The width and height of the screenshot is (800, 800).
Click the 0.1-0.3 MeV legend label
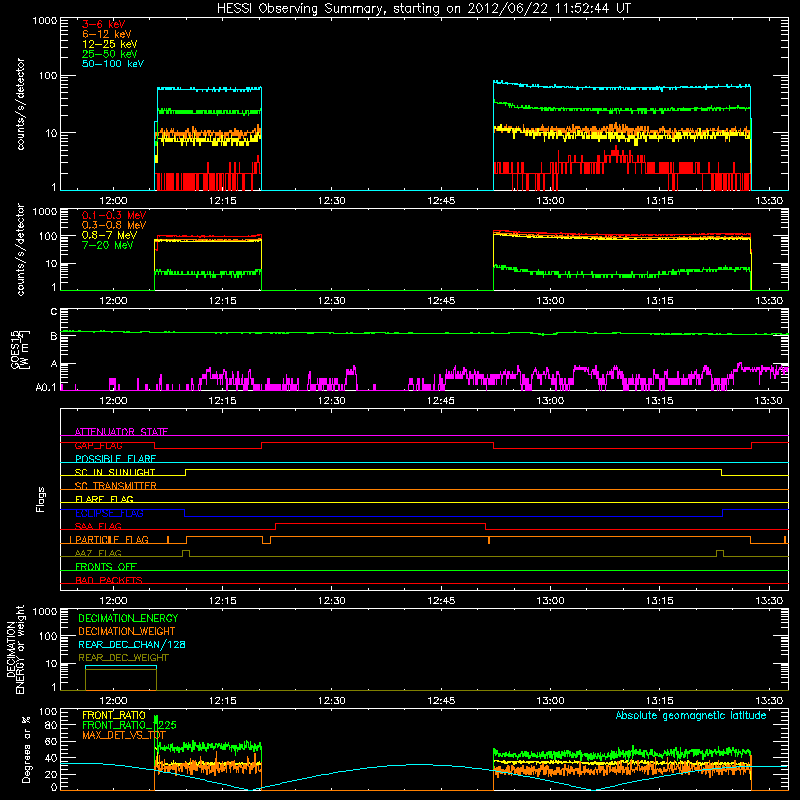(114, 215)
